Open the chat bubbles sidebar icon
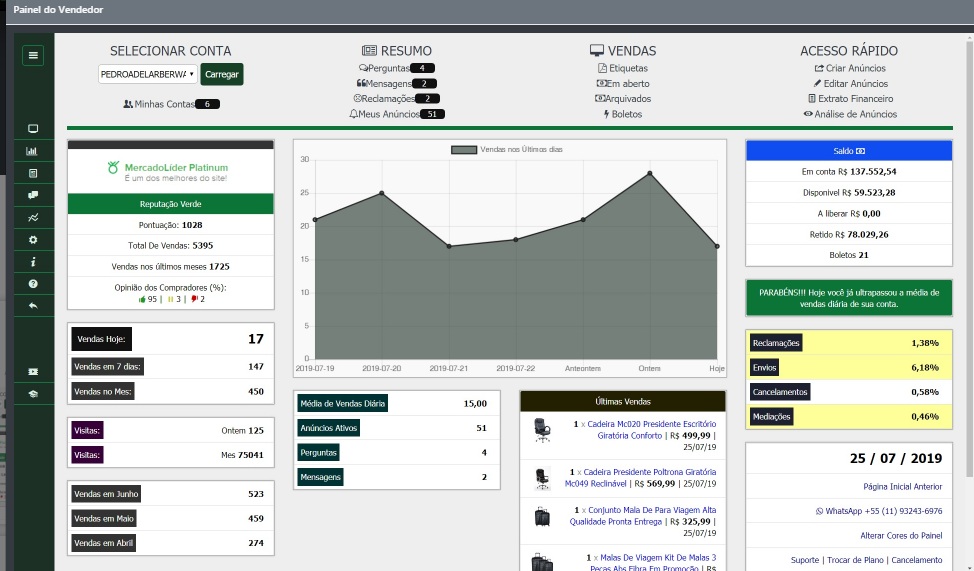This screenshot has height=571, width=974. pyautogui.click(x=33, y=195)
